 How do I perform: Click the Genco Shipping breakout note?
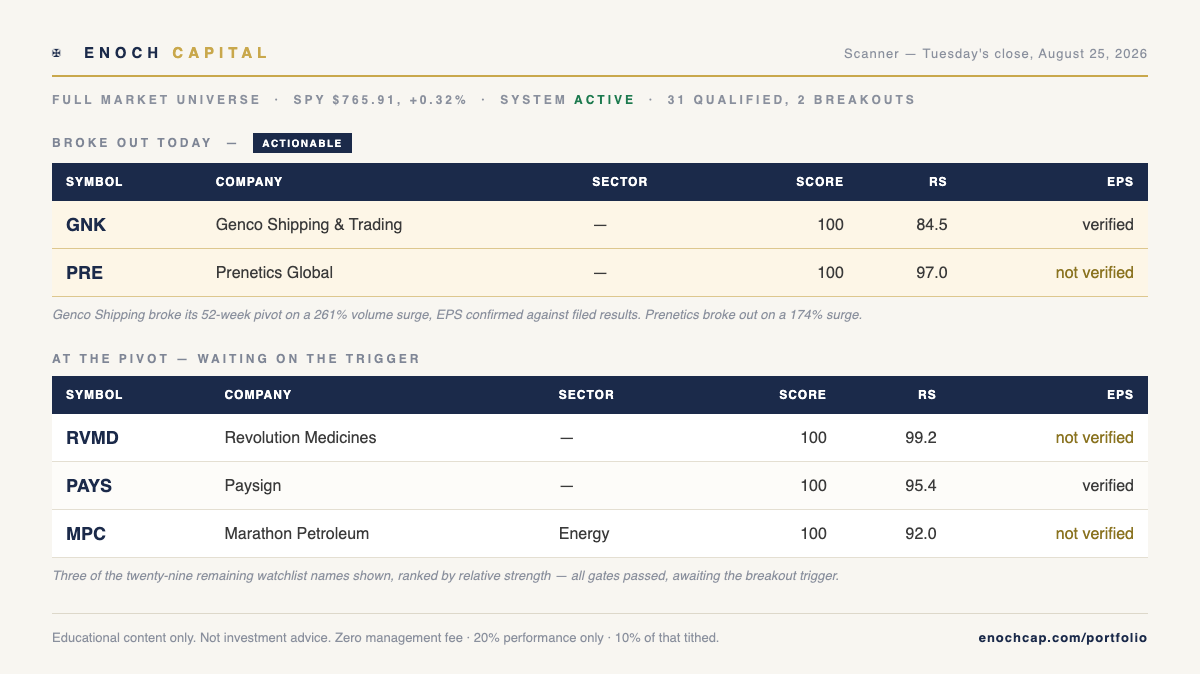click(457, 315)
